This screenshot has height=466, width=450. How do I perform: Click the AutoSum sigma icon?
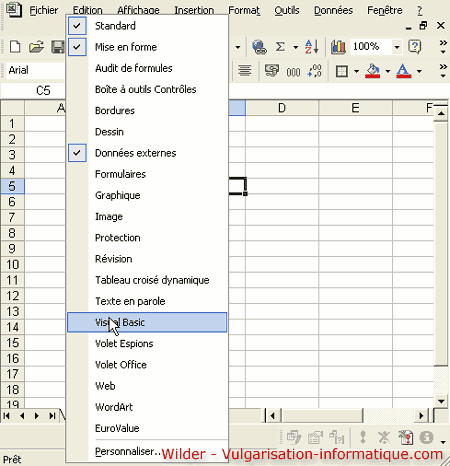280,47
